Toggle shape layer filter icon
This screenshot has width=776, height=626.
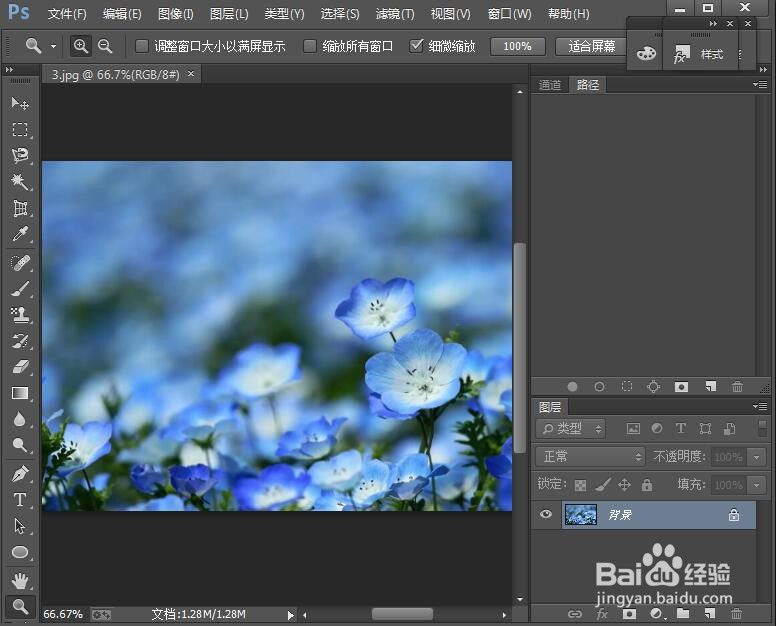coord(705,429)
